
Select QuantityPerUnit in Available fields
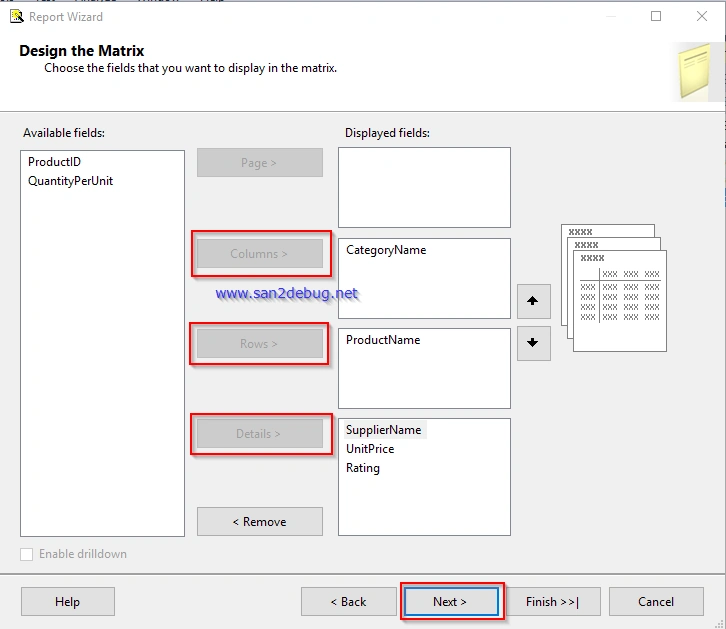tap(70, 181)
